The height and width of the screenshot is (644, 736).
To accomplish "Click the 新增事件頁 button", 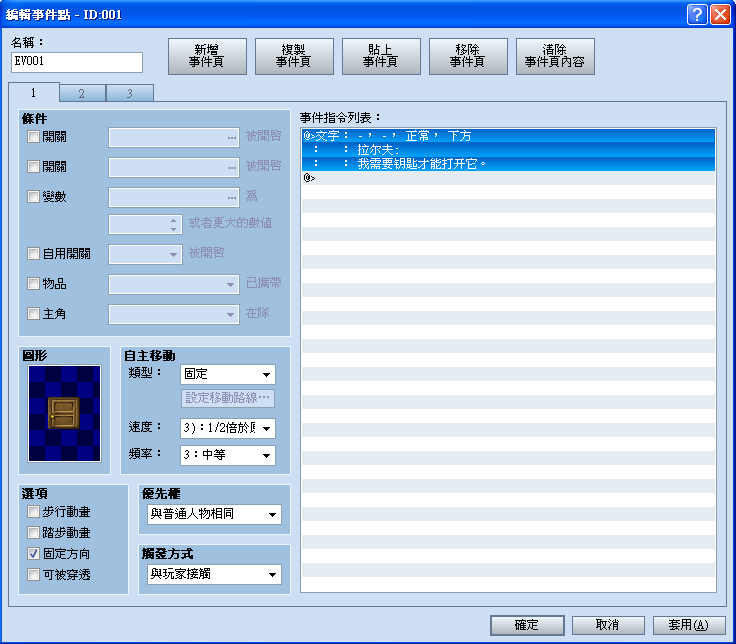I will pyautogui.click(x=207, y=56).
